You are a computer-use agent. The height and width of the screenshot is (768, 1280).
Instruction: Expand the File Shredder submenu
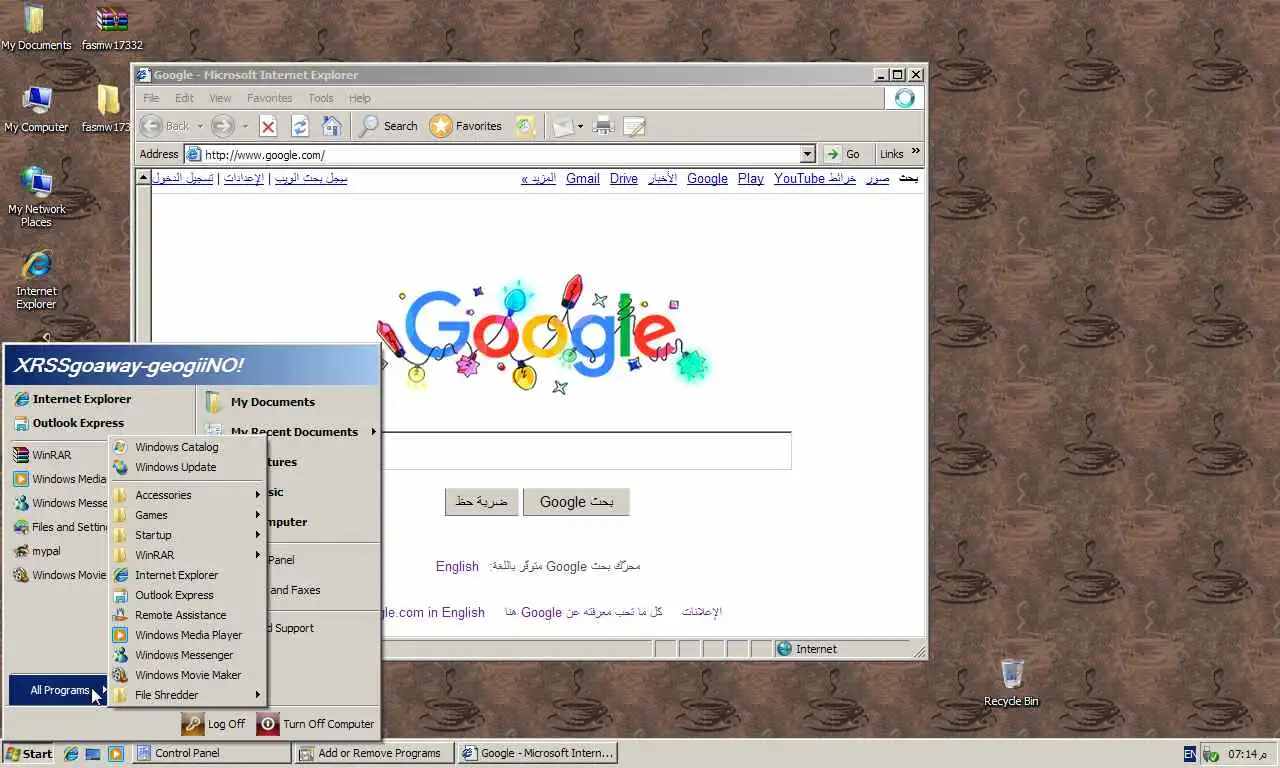pyautogui.click(x=186, y=695)
